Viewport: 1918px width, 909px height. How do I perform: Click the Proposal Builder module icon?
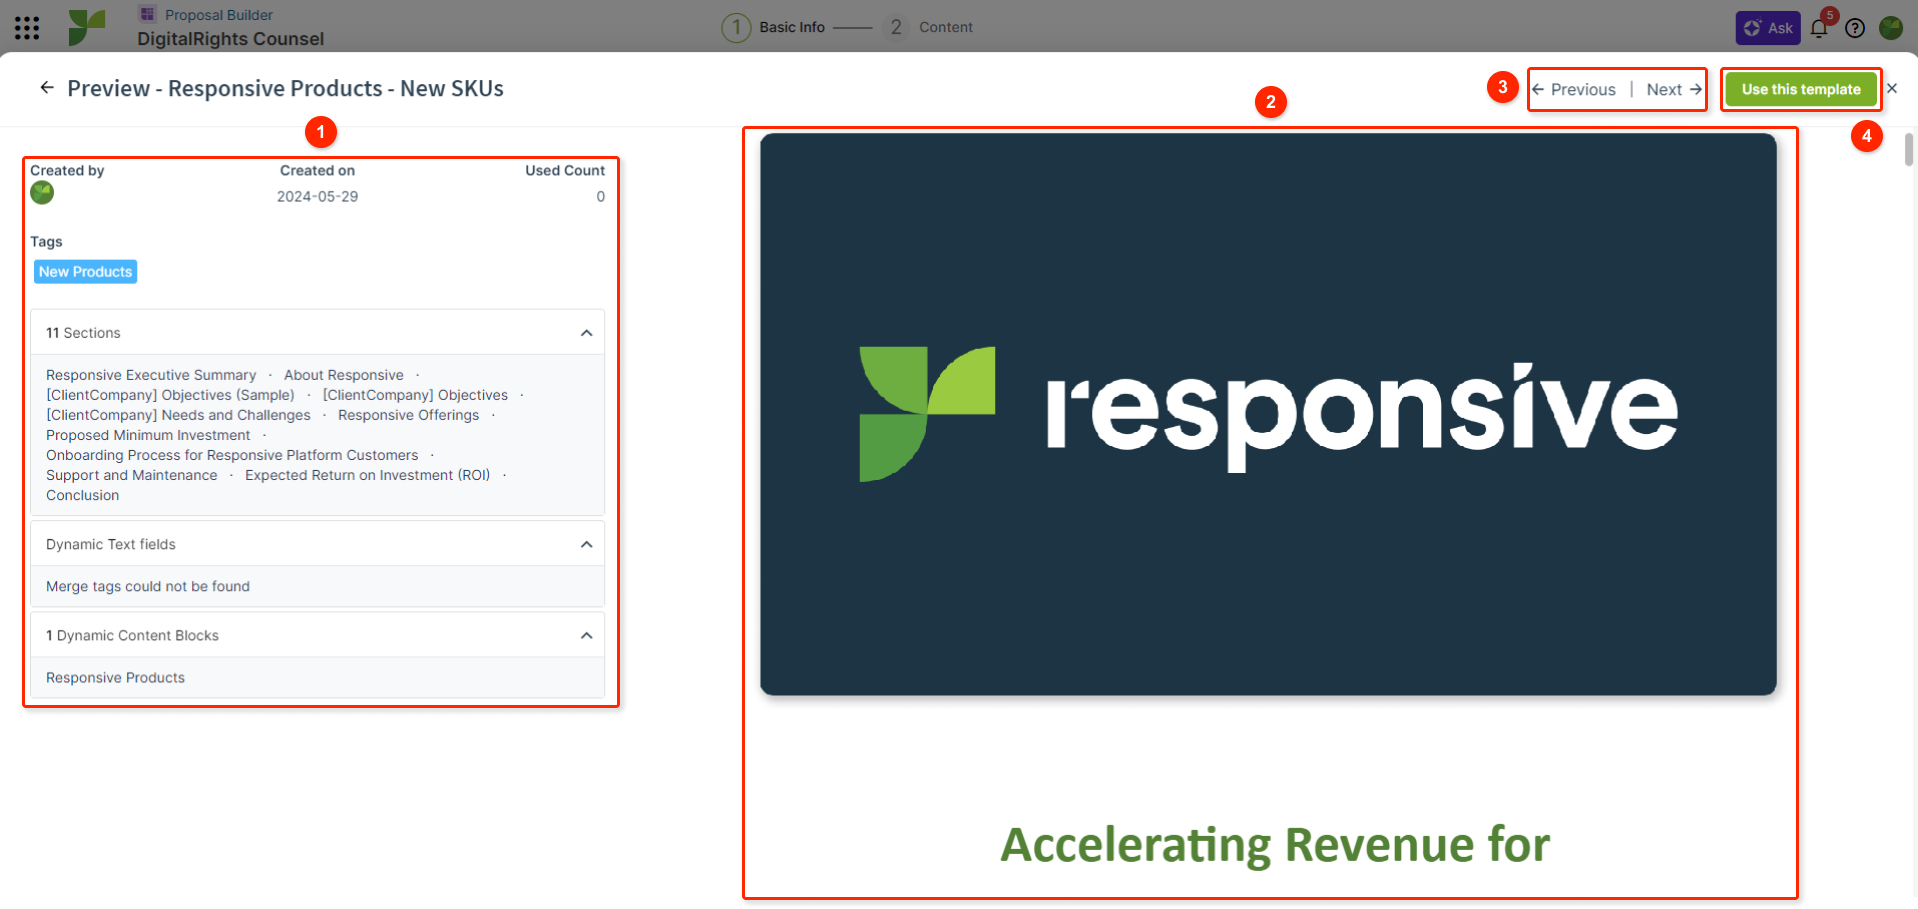point(148,14)
